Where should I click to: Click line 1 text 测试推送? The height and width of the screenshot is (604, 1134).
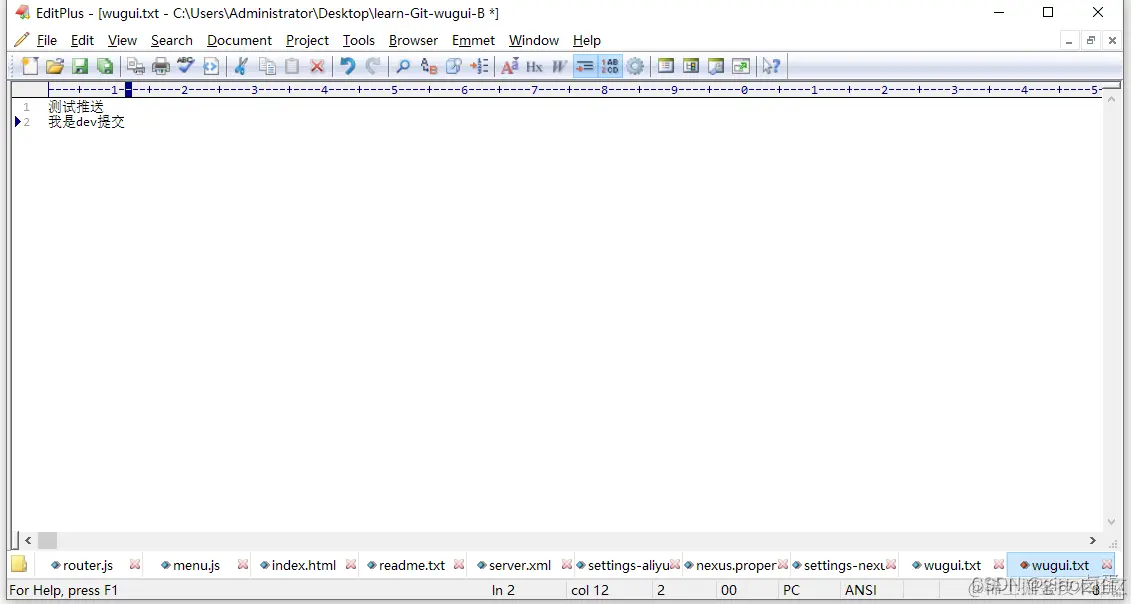click(76, 107)
